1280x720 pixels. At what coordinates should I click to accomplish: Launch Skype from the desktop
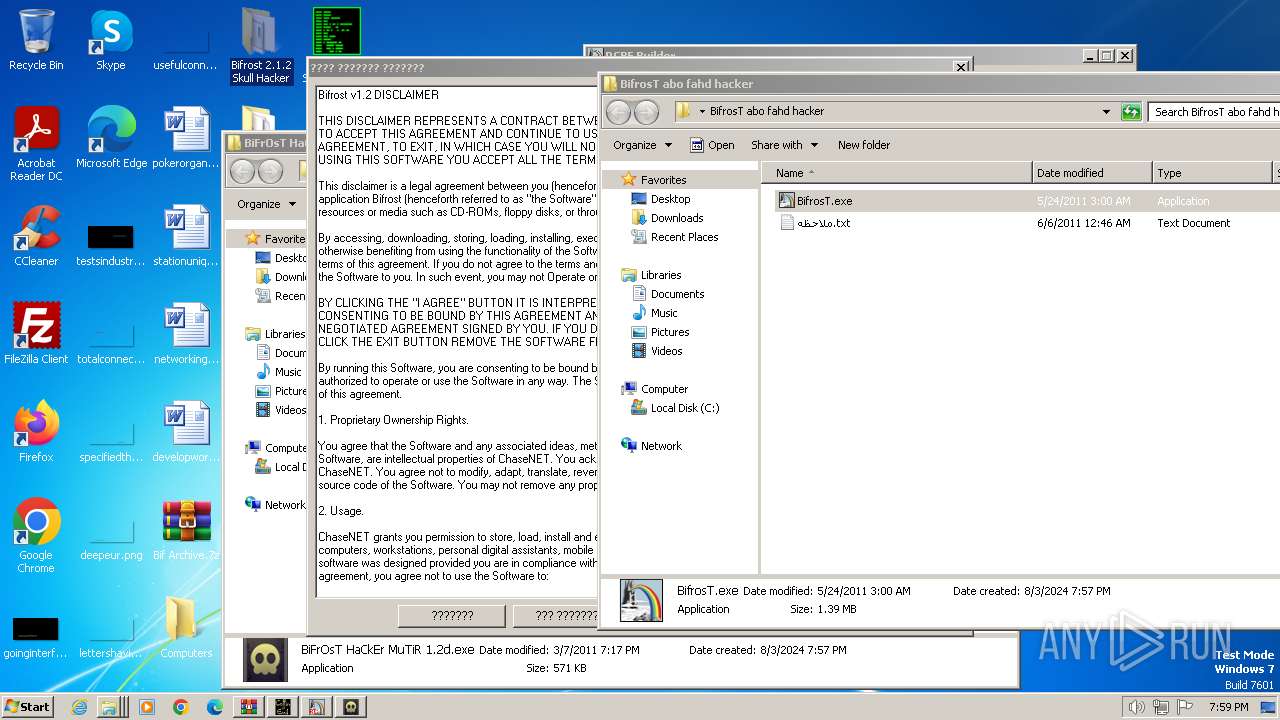click(x=110, y=40)
